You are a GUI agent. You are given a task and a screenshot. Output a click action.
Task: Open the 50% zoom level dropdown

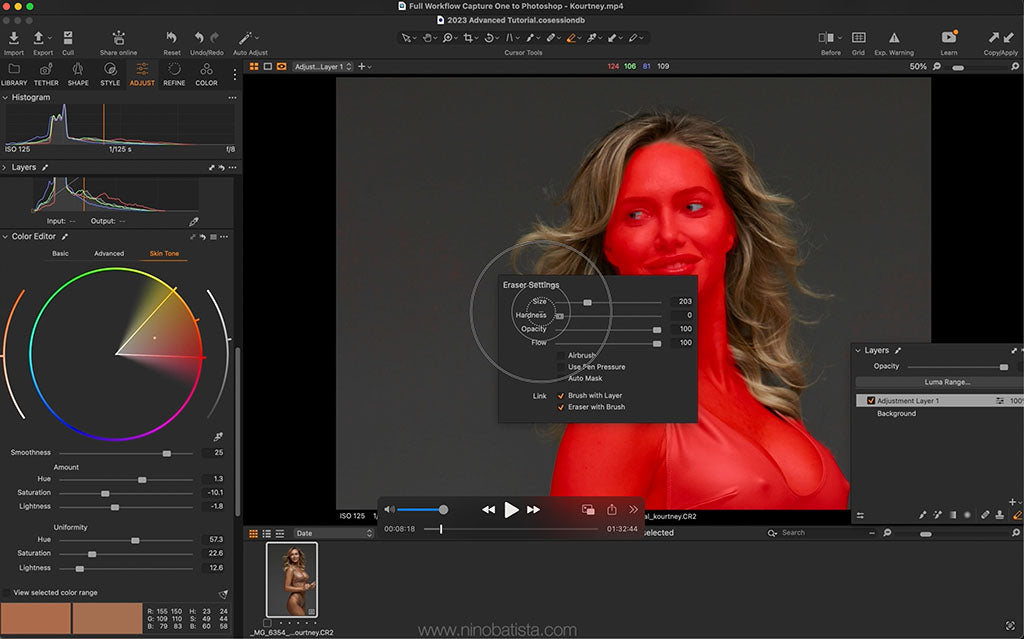point(918,66)
